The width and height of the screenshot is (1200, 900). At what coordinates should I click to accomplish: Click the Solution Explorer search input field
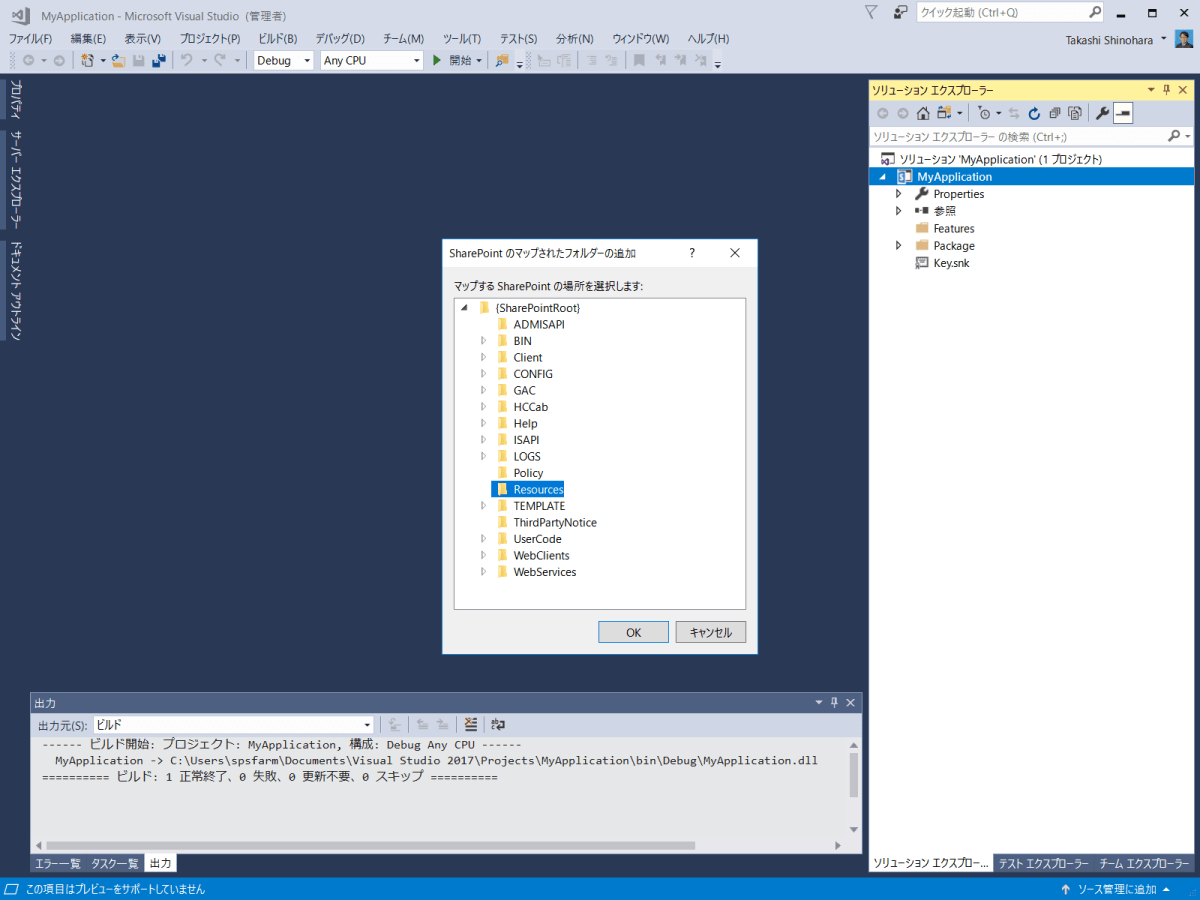(1016, 136)
